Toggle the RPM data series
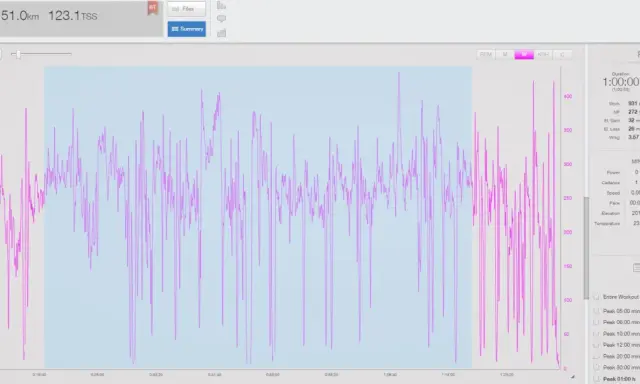This screenshot has width=640, height=384. point(486,54)
